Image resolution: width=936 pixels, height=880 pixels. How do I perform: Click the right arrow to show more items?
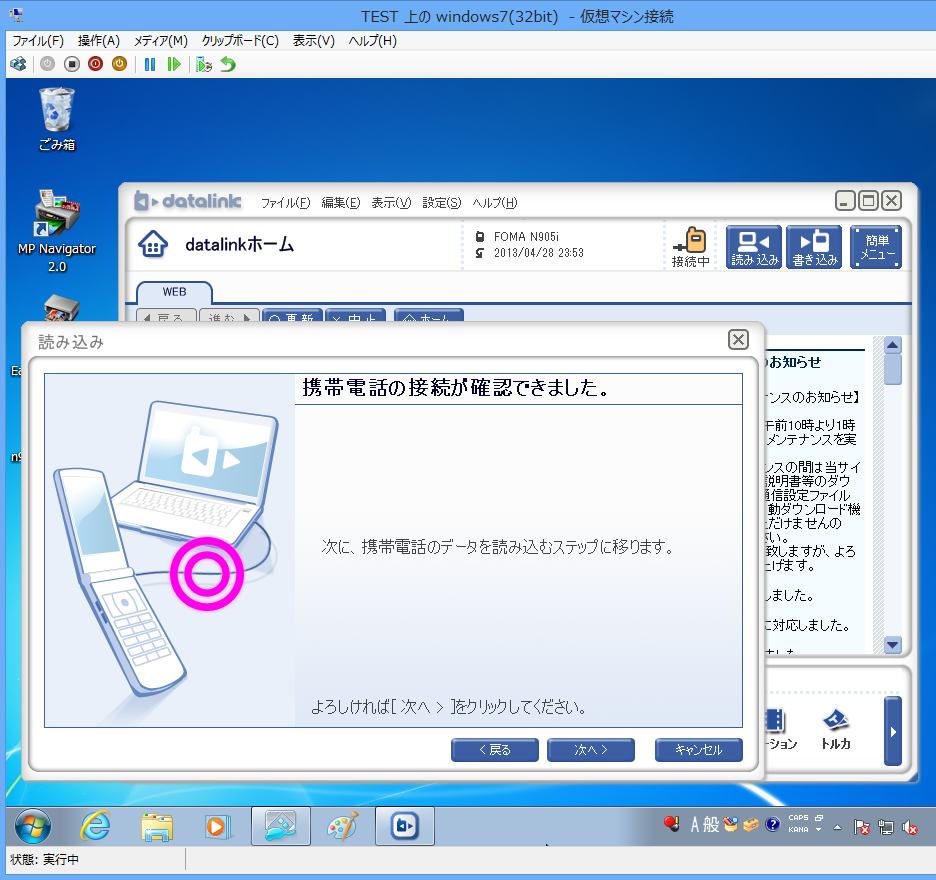(893, 731)
